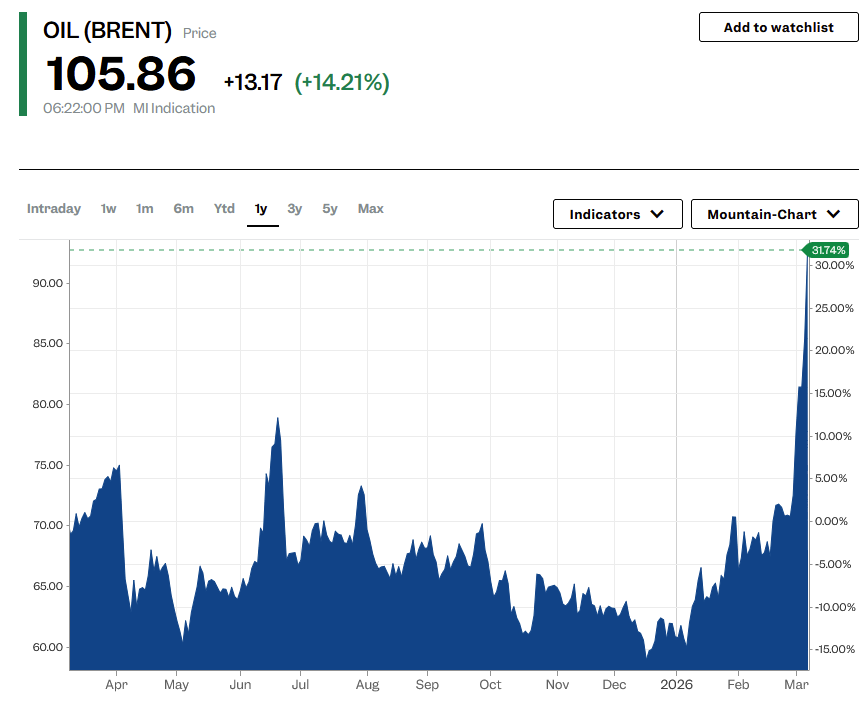The height and width of the screenshot is (707, 863).
Task: View the 3y price history
Action: point(294,209)
